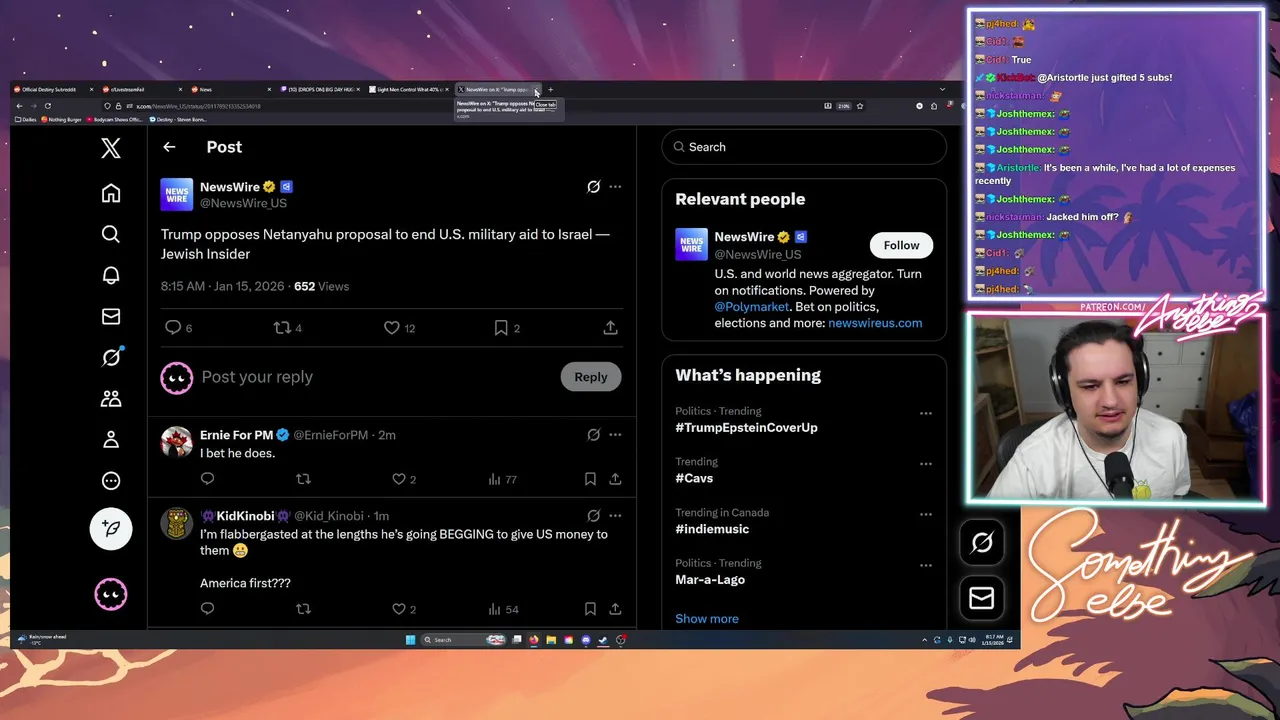The image size is (1280, 720).
Task: Click Show more under What's happening
Action: click(707, 618)
